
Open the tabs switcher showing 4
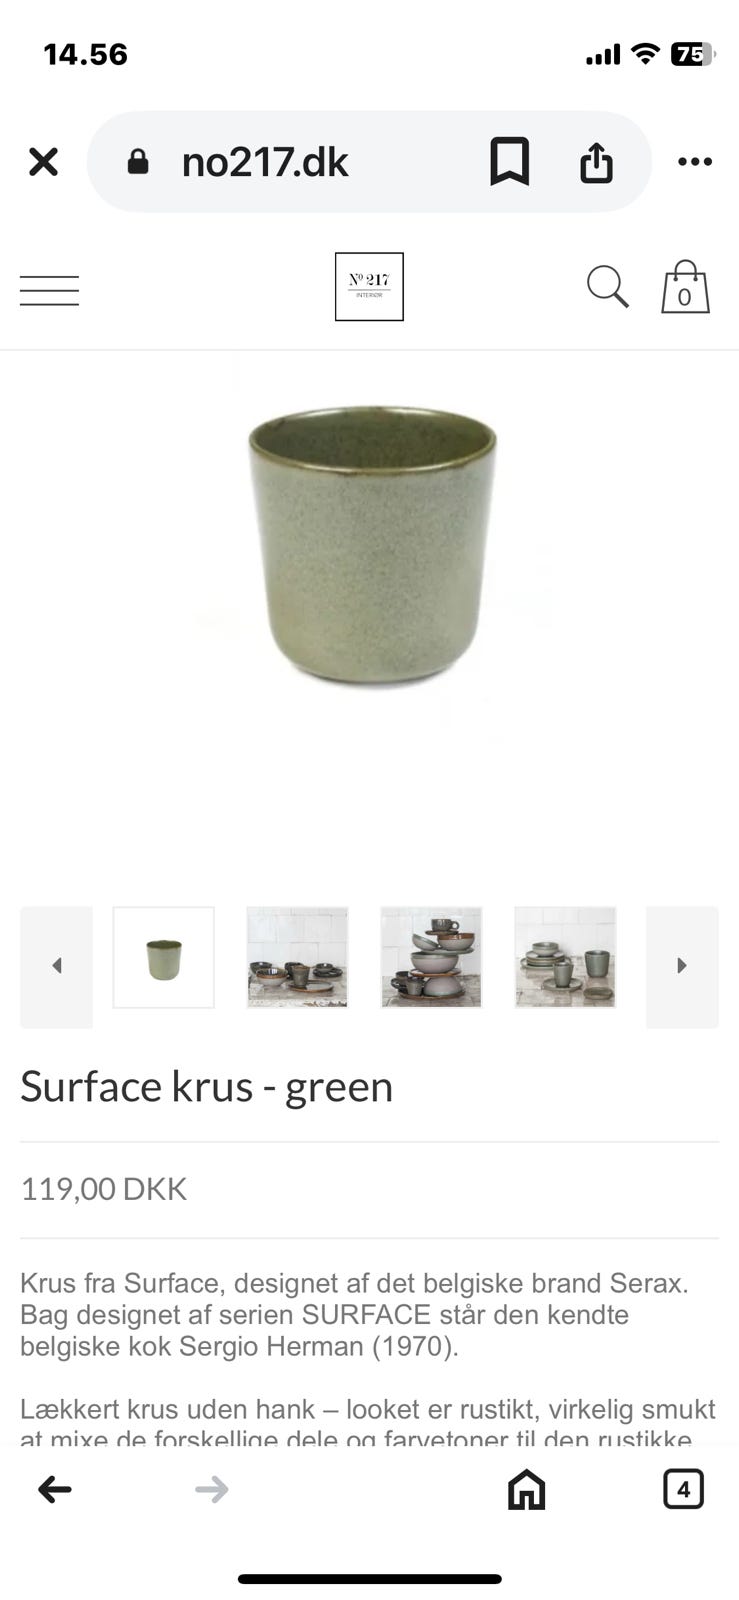(683, 1489)
